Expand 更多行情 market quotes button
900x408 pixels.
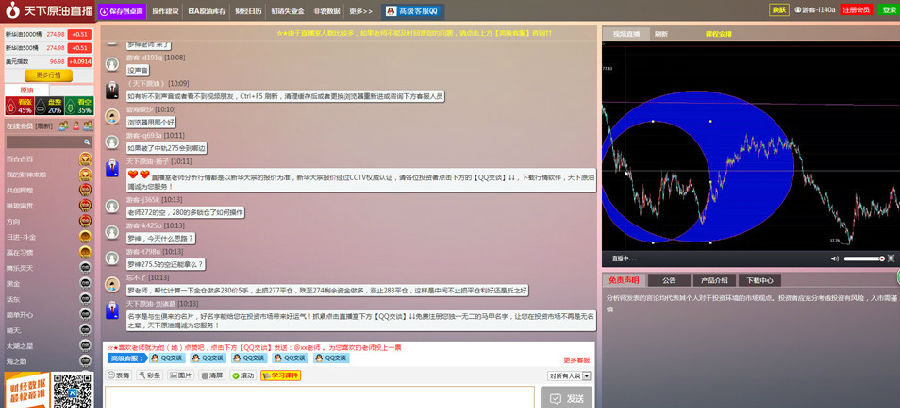click(48, 75)
